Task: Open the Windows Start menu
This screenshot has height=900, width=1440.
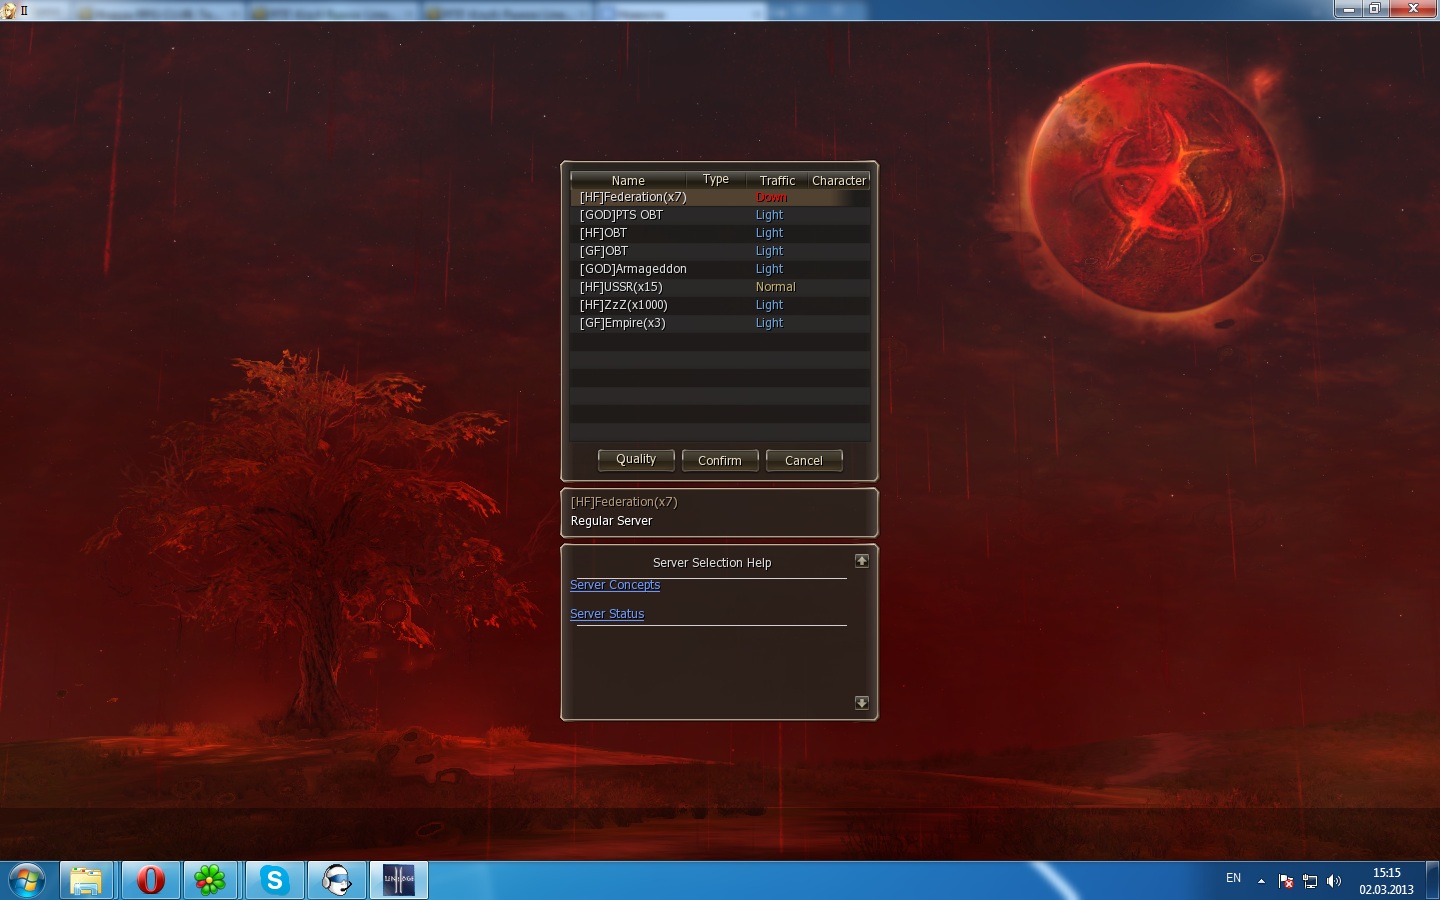Action: click(27, 881)
